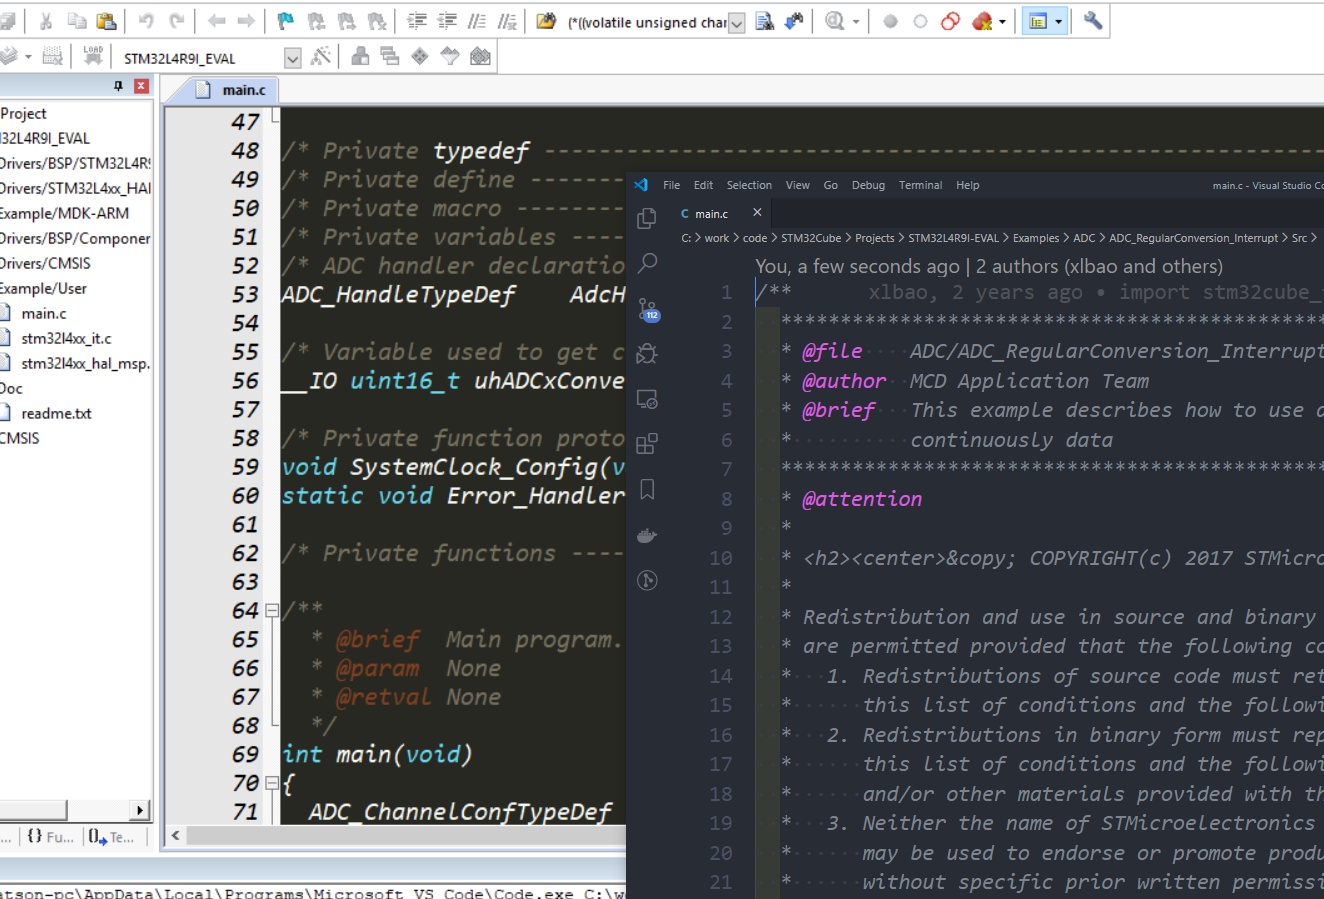This screenshot has height=899, width=1324.
Task: Open the STM32L4R9I_EVAL target dropdown
Action: [x=292, y=58]
